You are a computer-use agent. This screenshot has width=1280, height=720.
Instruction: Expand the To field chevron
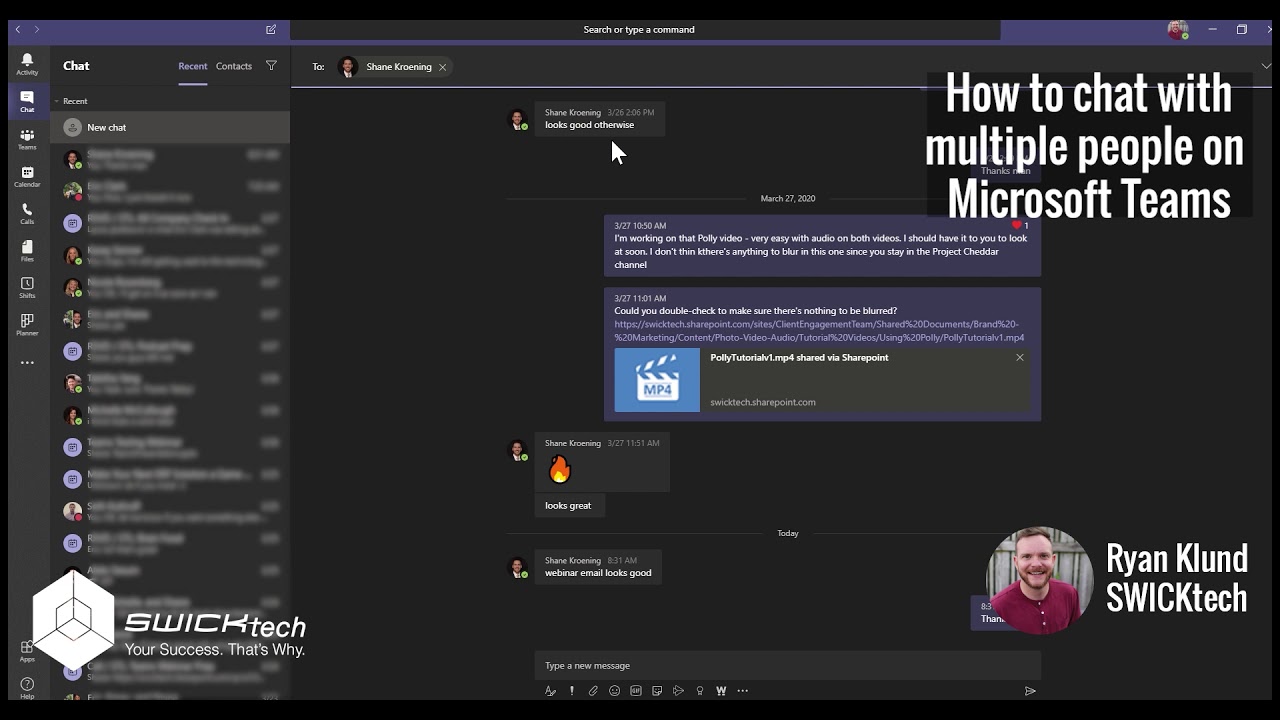pos(1266,66)
